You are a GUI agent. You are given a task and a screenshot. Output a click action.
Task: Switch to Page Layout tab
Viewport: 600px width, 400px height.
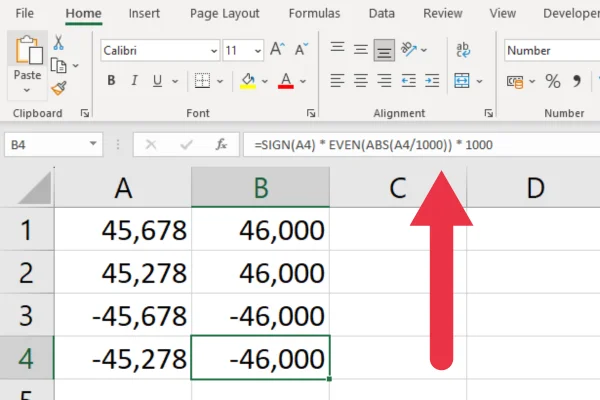pos(225,13)
